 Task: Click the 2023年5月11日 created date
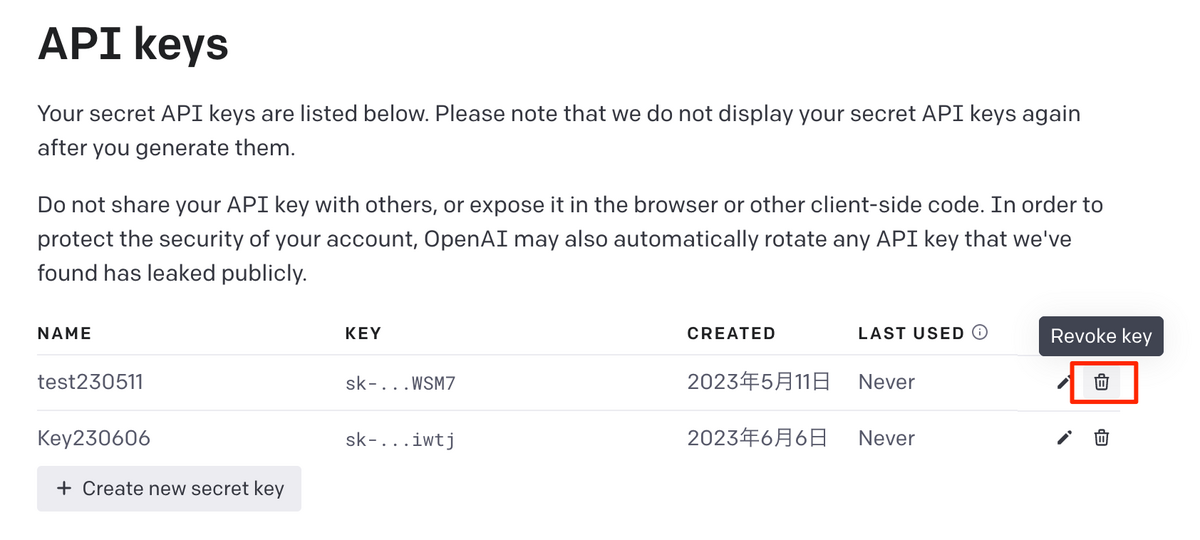(x=759, y=382)
